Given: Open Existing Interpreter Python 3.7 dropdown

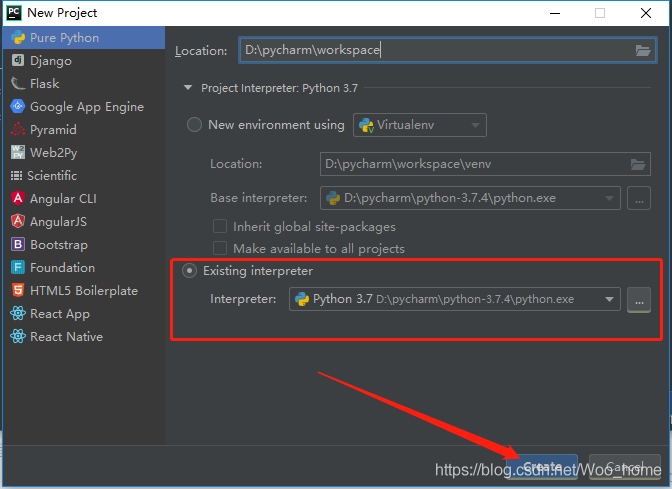Looking at the screenshot, I should (x=455, y=299).
